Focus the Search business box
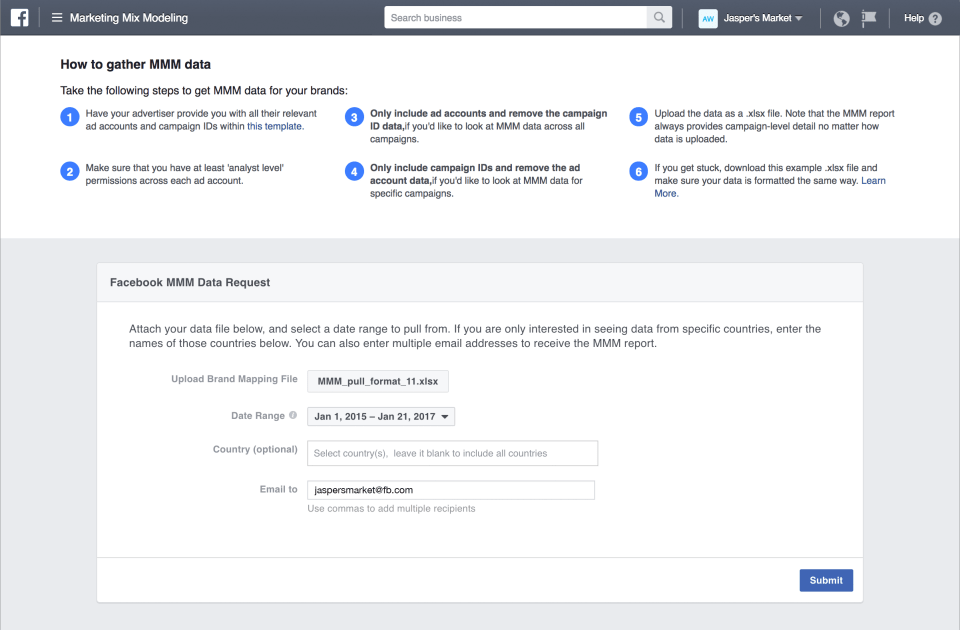This screenshot has height=630, width=960. (x=515, y=18)
